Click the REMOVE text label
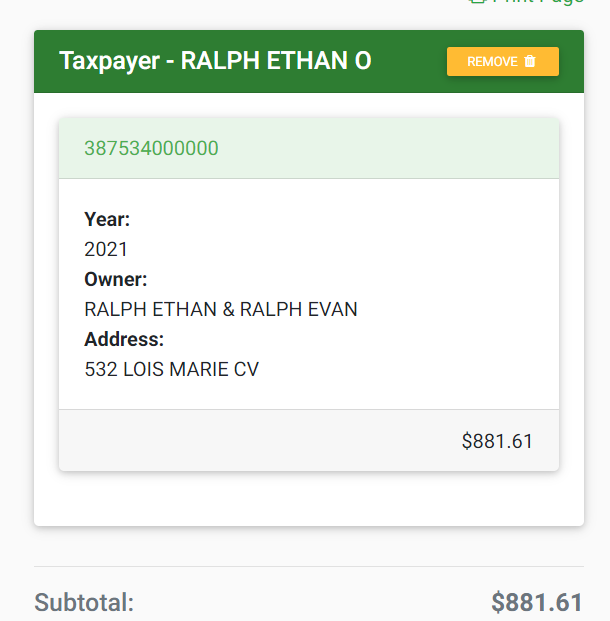This screenshot has height=621, width=610. 492,61
